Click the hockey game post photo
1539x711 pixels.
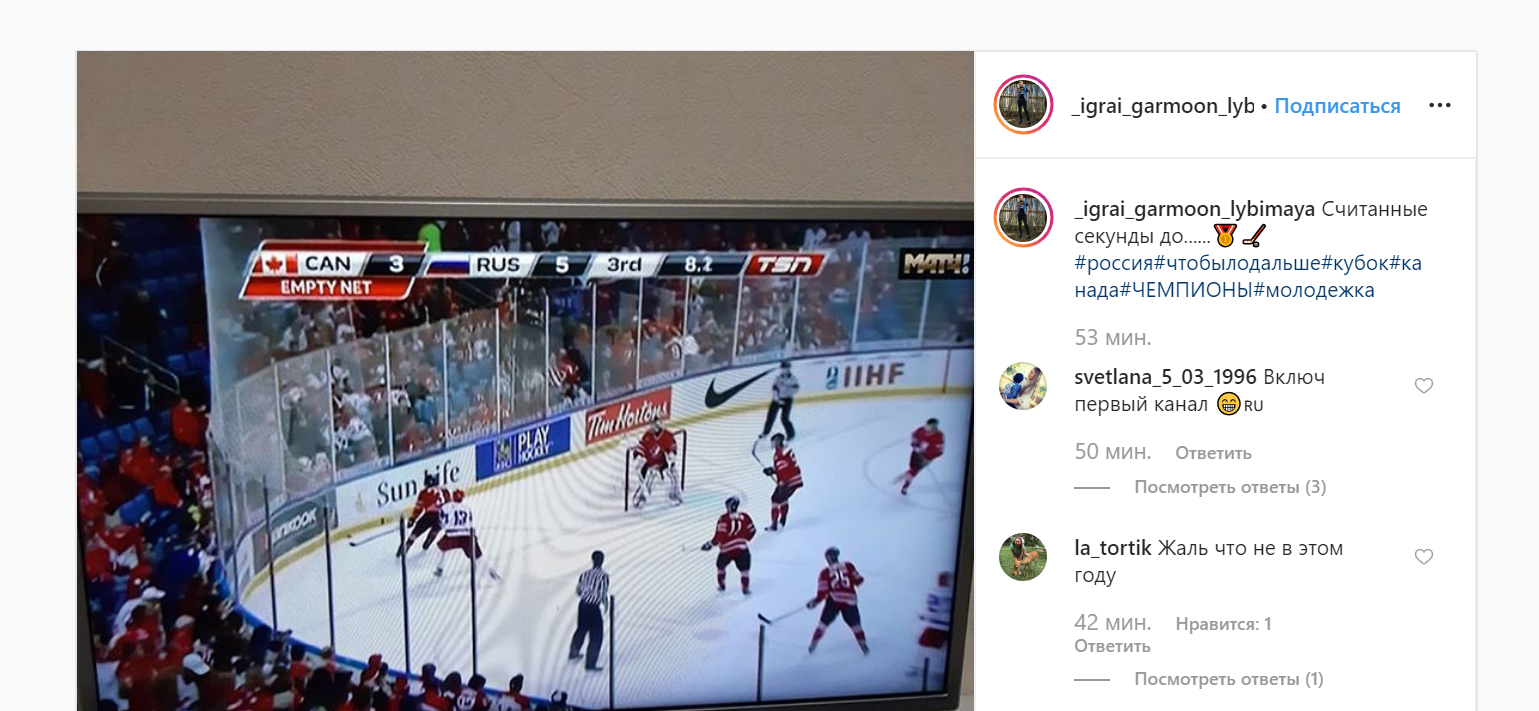(525, 381)
